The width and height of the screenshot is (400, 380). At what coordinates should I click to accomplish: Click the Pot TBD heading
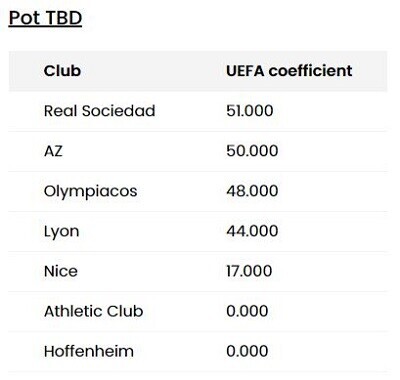(x=45, y=18)
